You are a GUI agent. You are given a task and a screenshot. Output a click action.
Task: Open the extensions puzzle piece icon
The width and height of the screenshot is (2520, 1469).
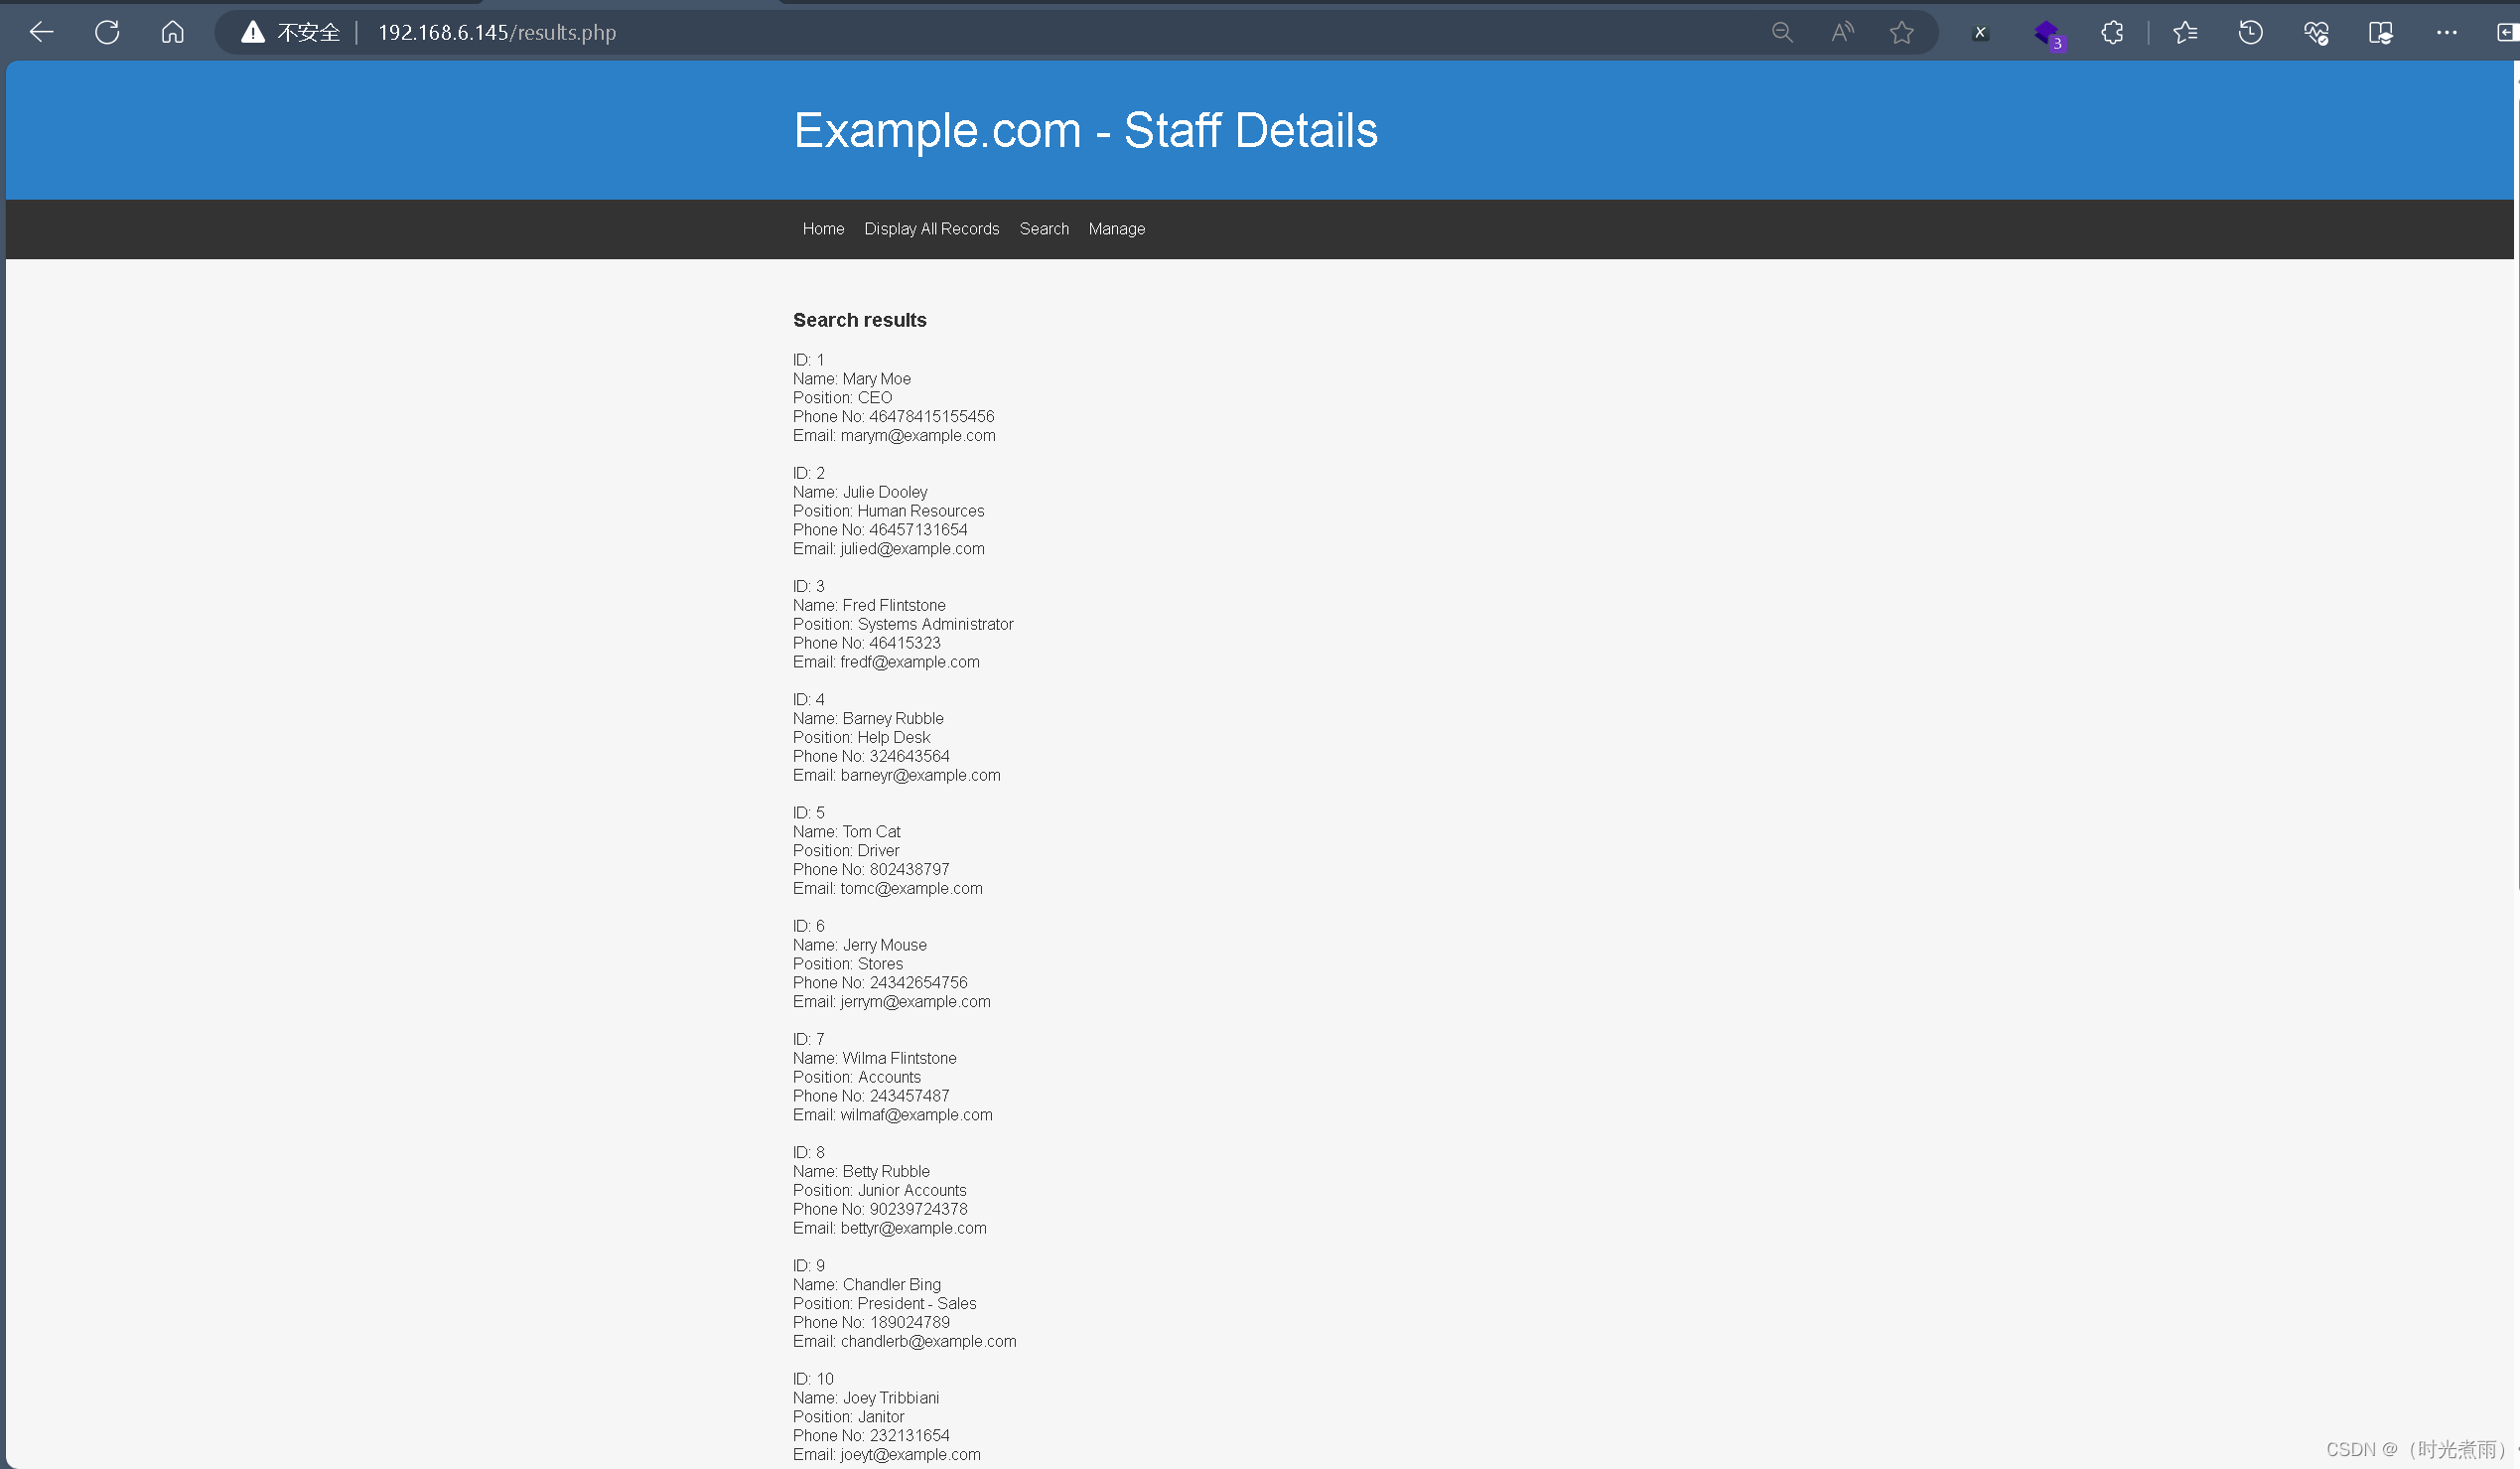(x=2112, y=32)
